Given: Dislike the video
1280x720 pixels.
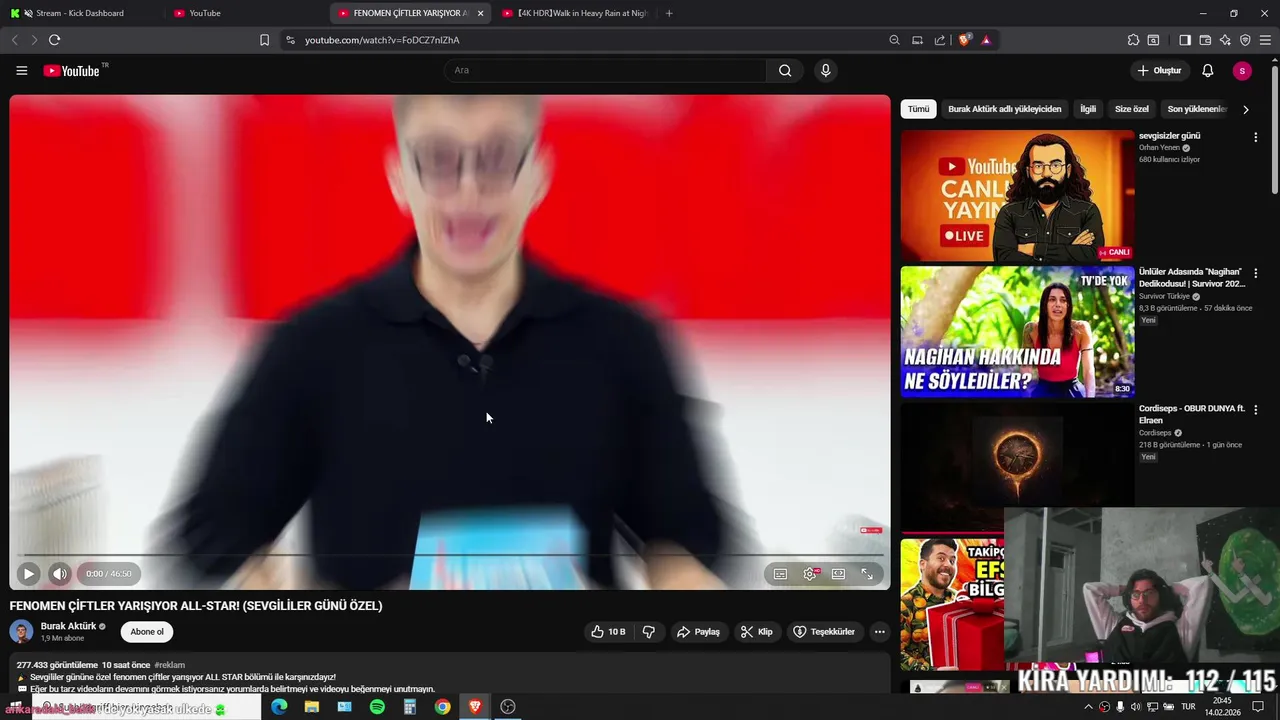Looking at the screenshot, I should 648,632.
